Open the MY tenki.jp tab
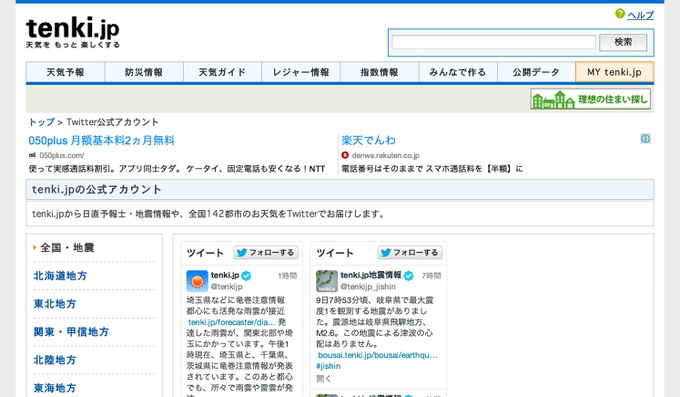Screen dimensions: 680x397 [x=615, y=72]
